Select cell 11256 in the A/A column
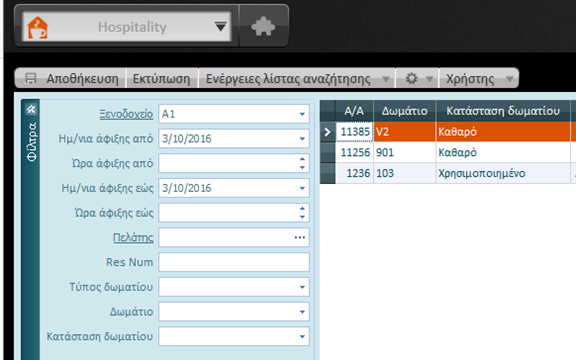 tap(354, 152)
